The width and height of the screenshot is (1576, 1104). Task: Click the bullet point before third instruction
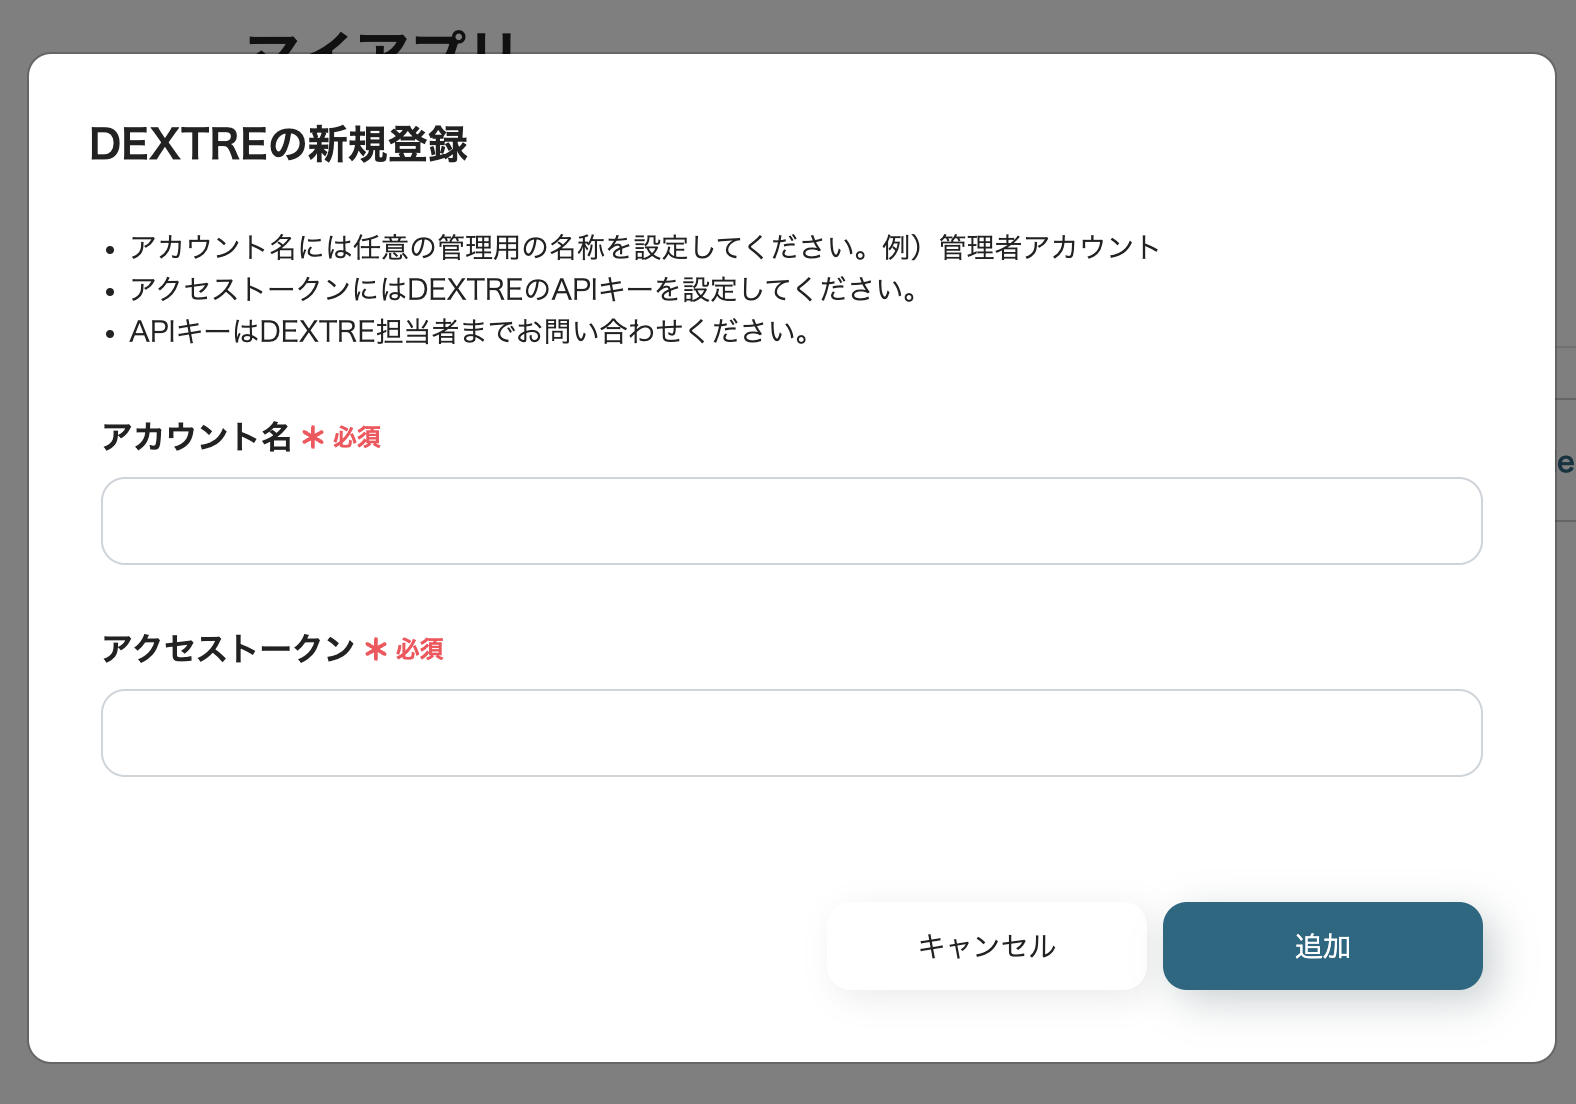pyautogui.click(x=111, y=334)
